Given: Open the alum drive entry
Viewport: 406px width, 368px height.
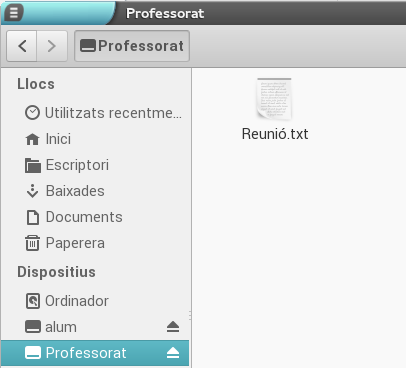Looking at the screenshot, I should tap(96, 327).
